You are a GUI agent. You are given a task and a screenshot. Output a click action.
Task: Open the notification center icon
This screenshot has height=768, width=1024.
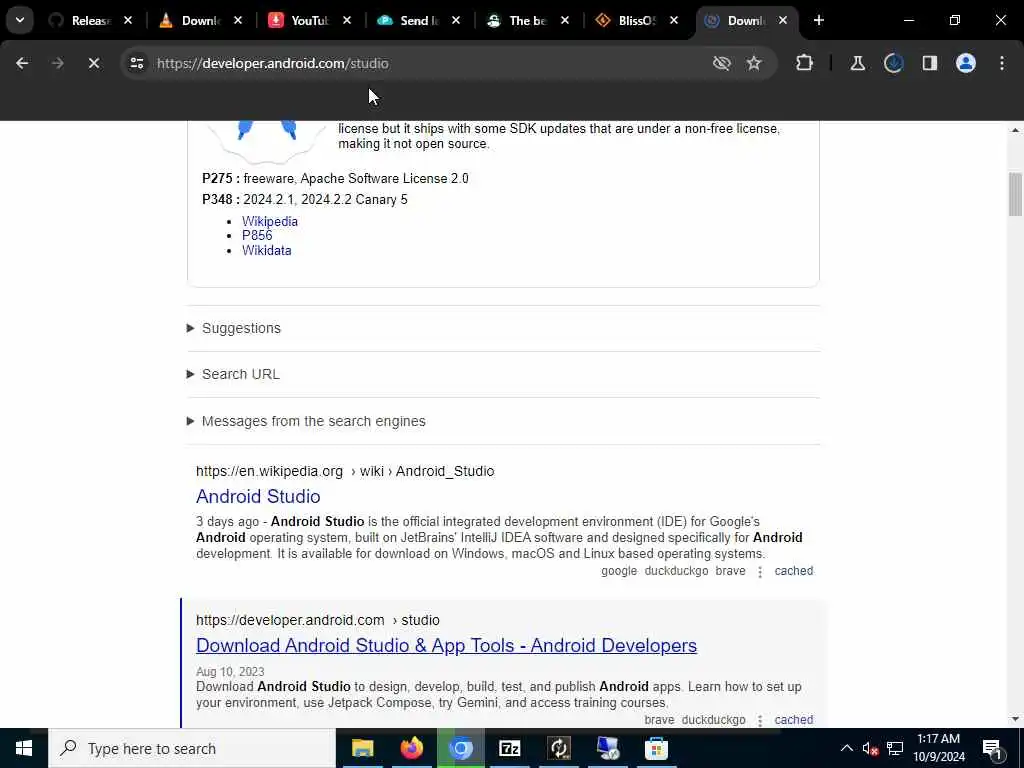[x=992, y=748]
